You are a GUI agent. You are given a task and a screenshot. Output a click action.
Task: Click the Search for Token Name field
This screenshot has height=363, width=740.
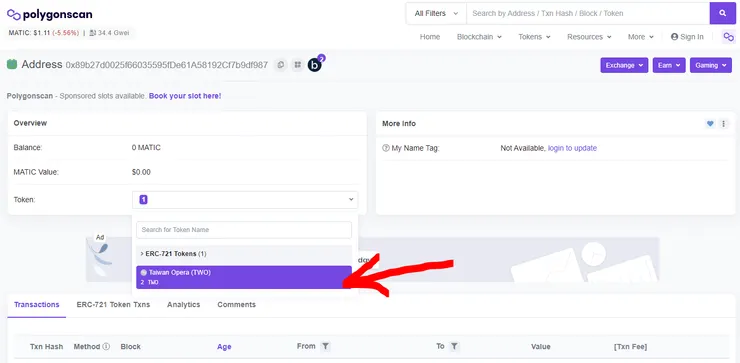[x=244, y=230]
